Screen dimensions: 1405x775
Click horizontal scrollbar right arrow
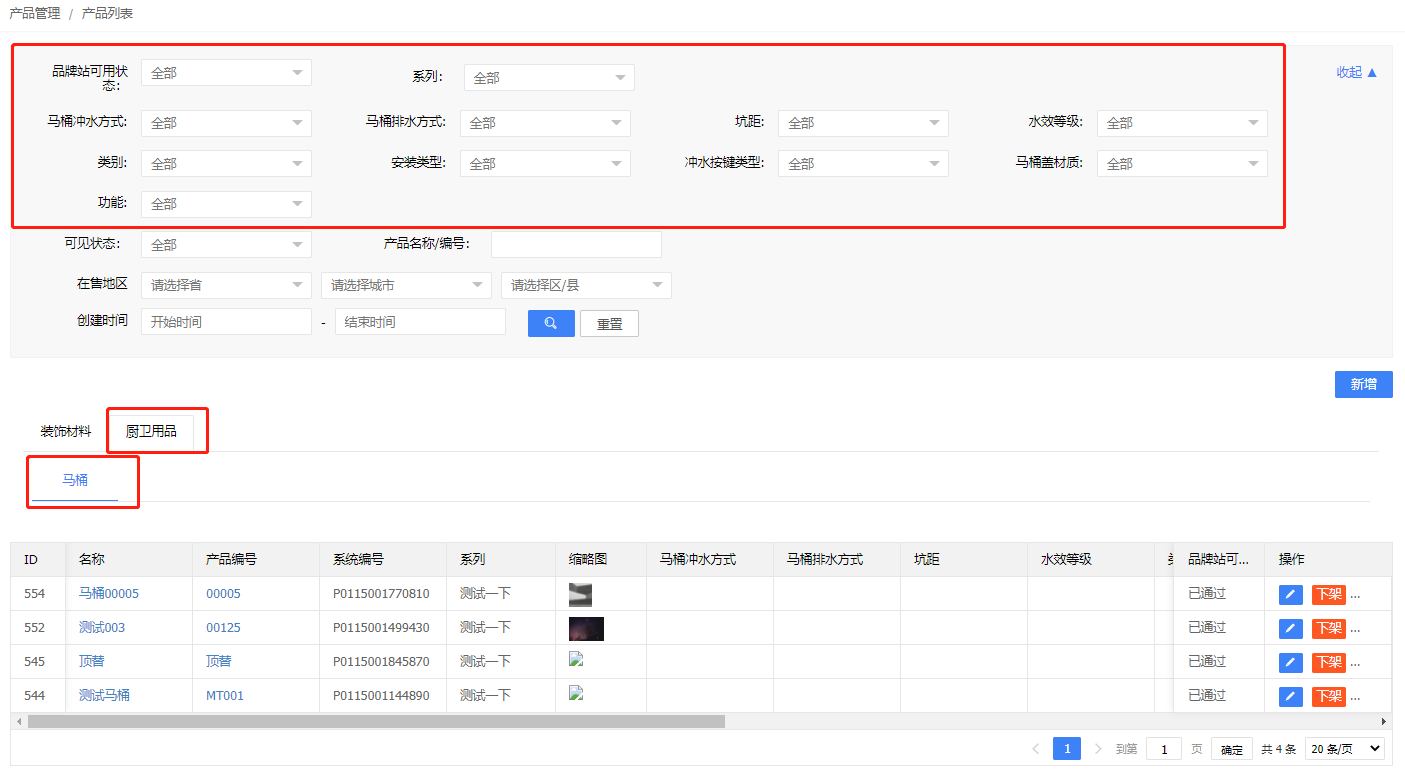[x=1384, y=721]
